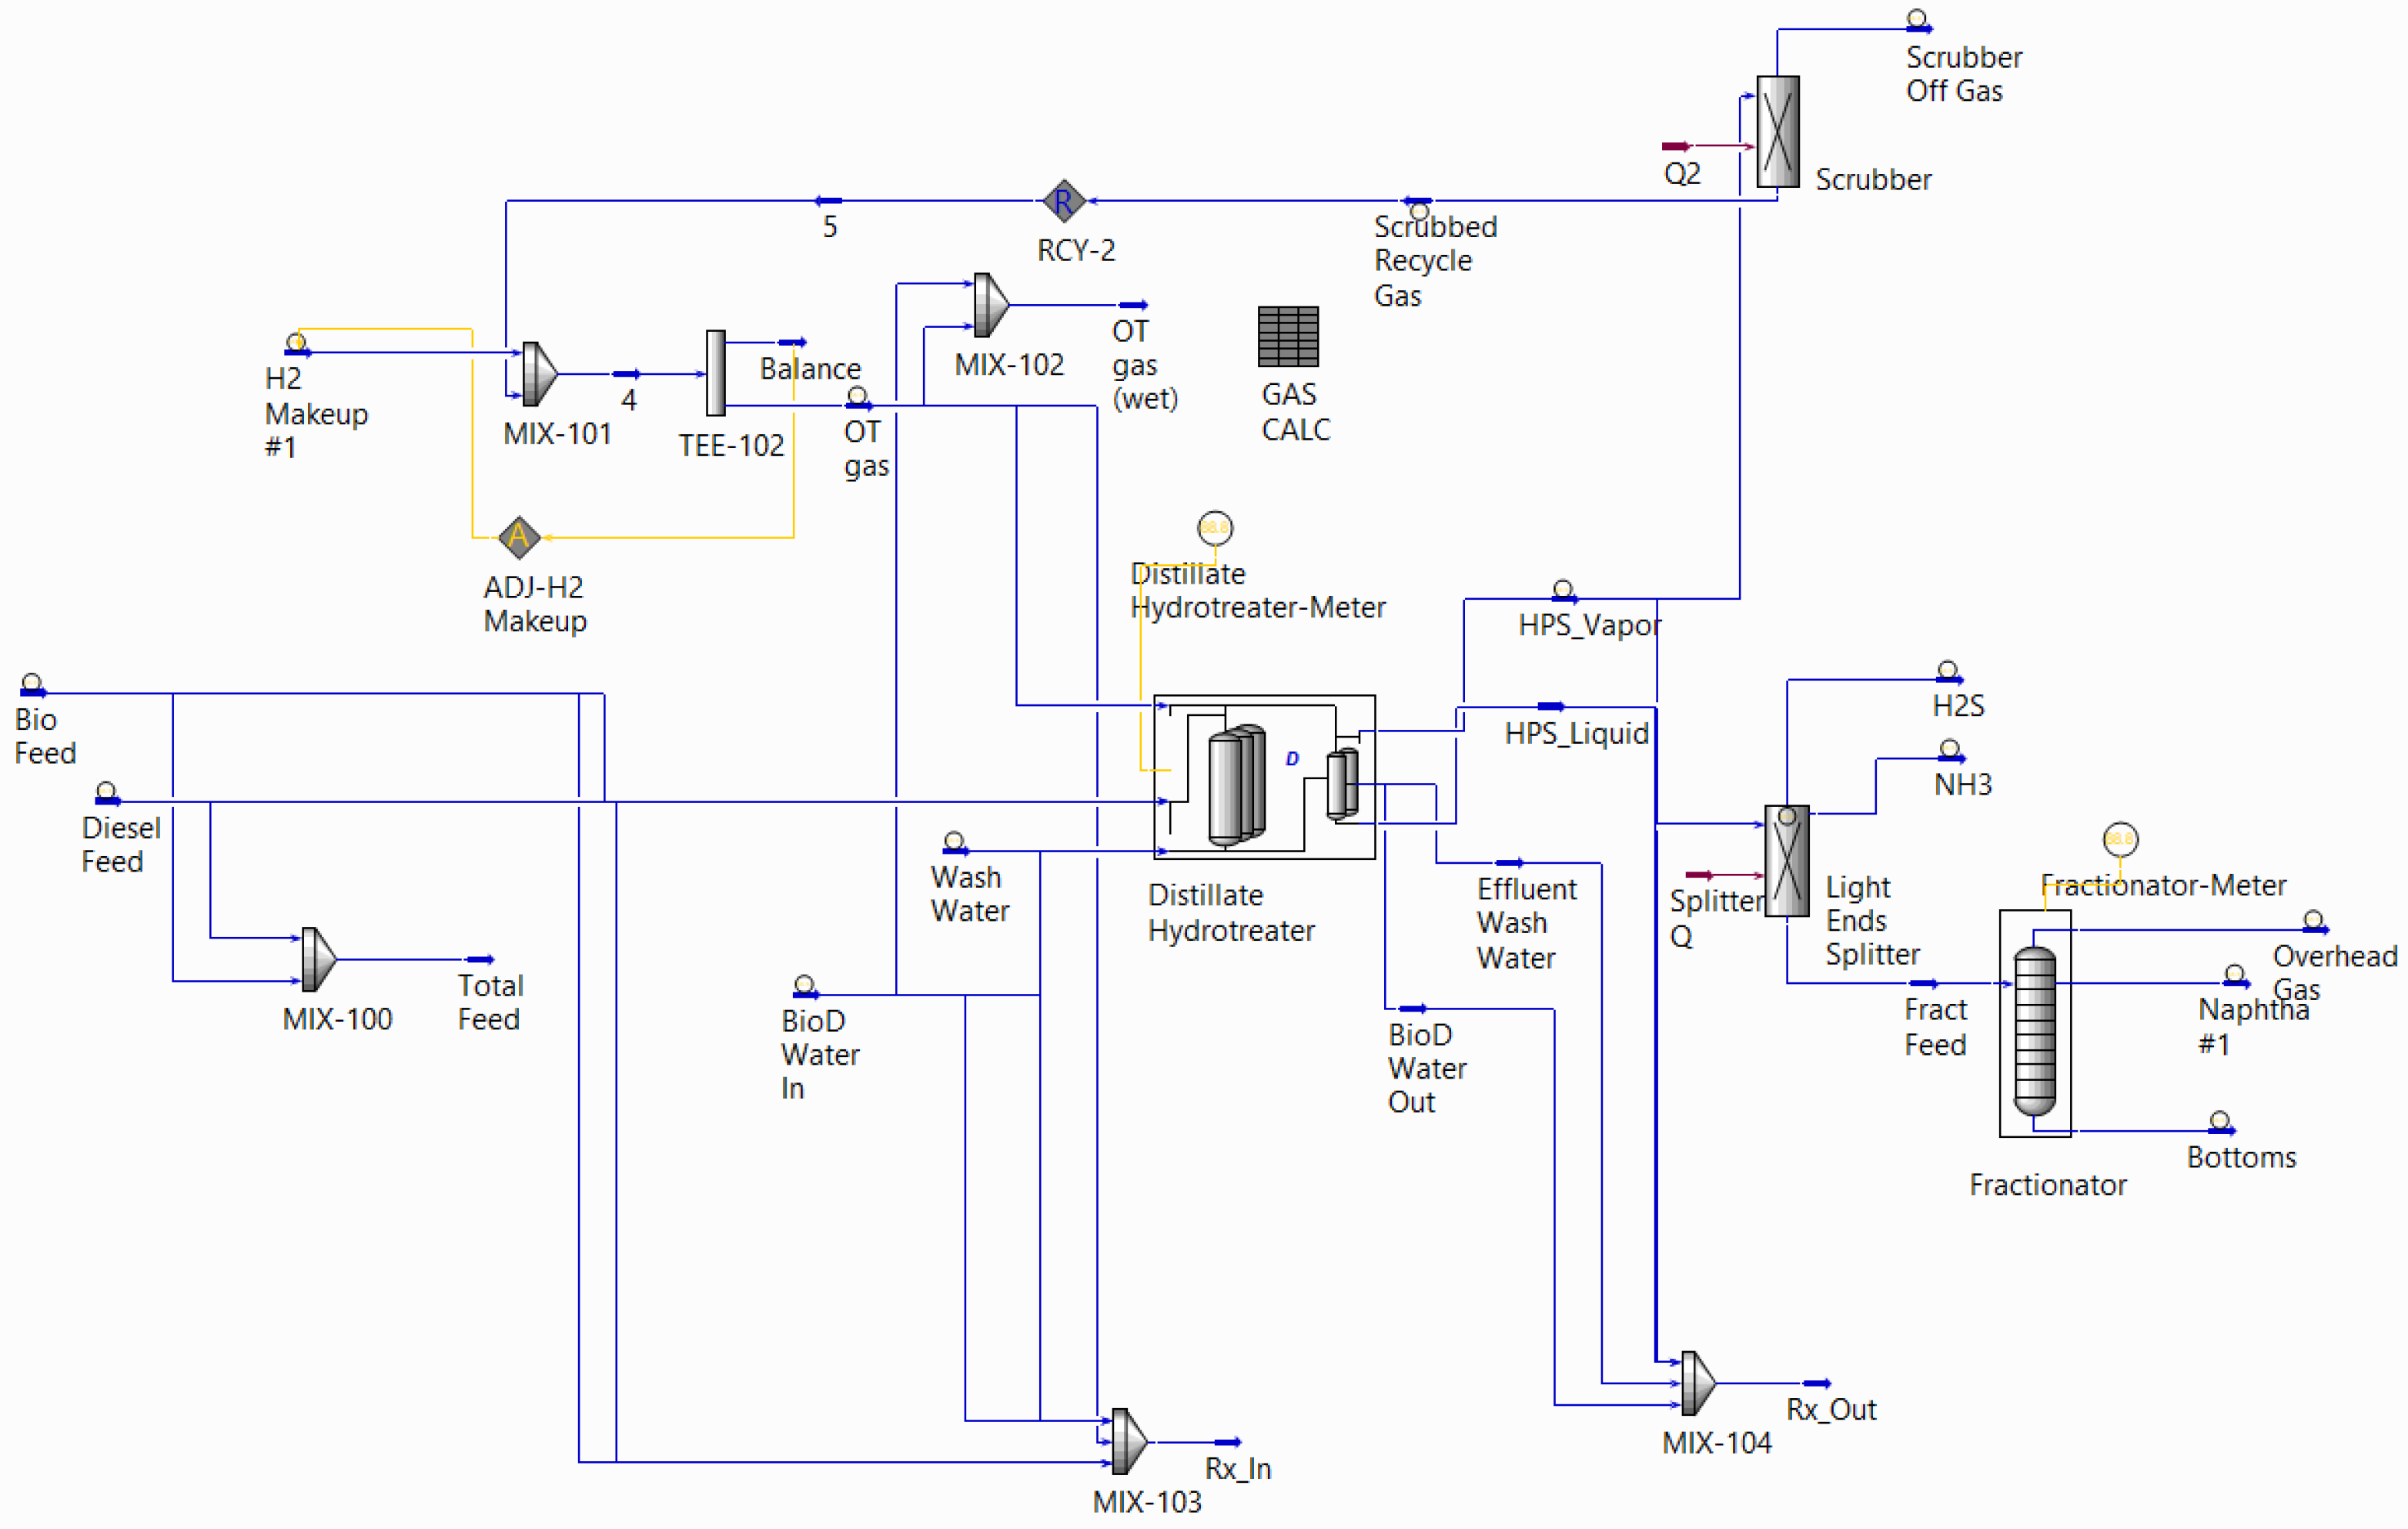Select the Fractionator-Meter gauge icon
The image size is (2408, 1529).
(2120, 839)
